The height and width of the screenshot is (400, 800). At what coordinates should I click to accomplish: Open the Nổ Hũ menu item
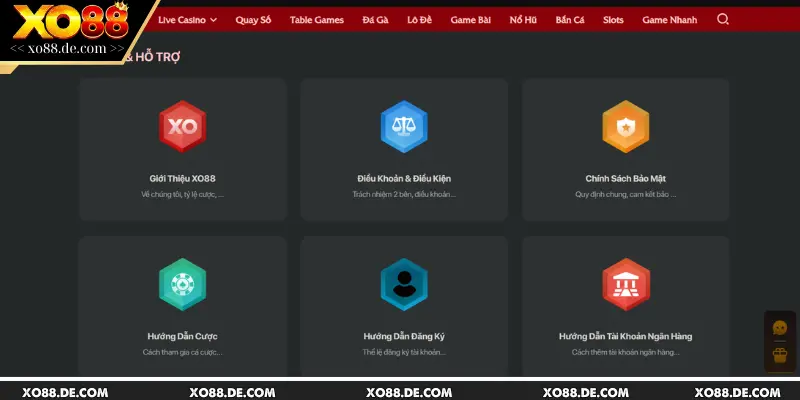pyautogui.click(x=522, y=19)
